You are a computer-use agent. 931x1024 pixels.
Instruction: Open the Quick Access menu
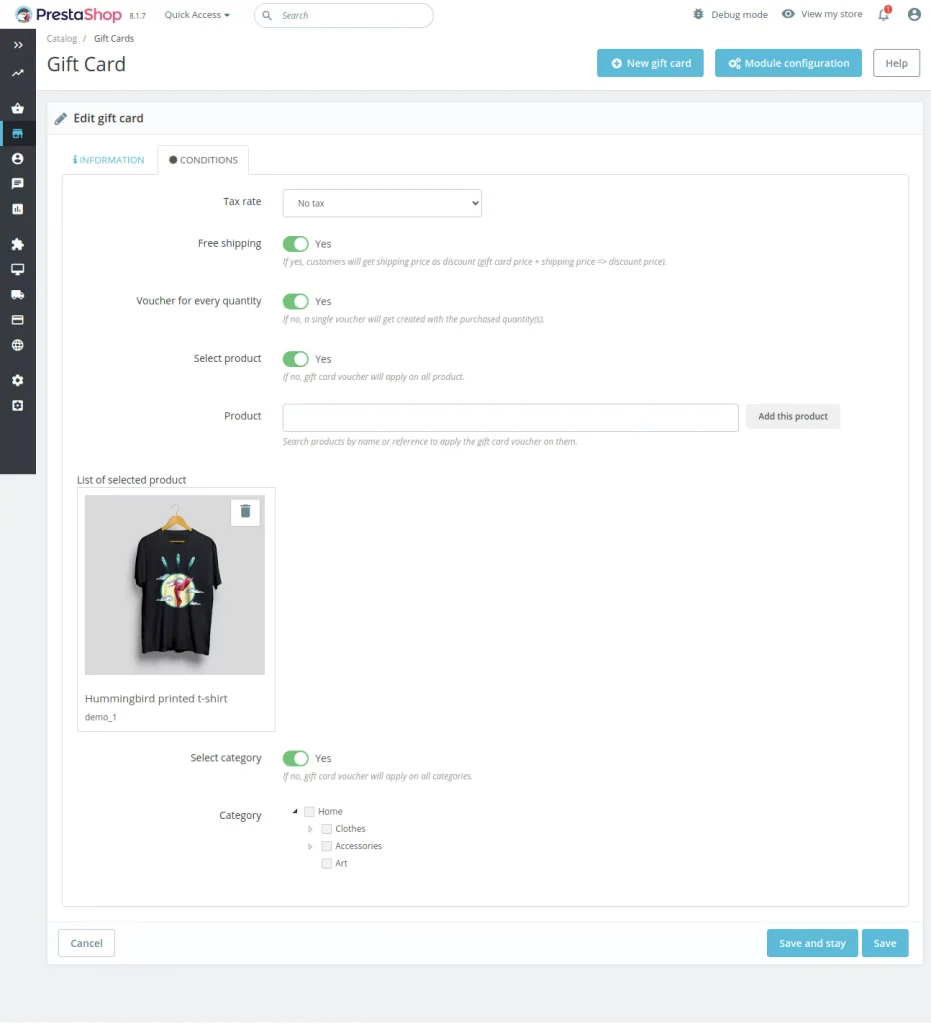(x=196, y=14)
